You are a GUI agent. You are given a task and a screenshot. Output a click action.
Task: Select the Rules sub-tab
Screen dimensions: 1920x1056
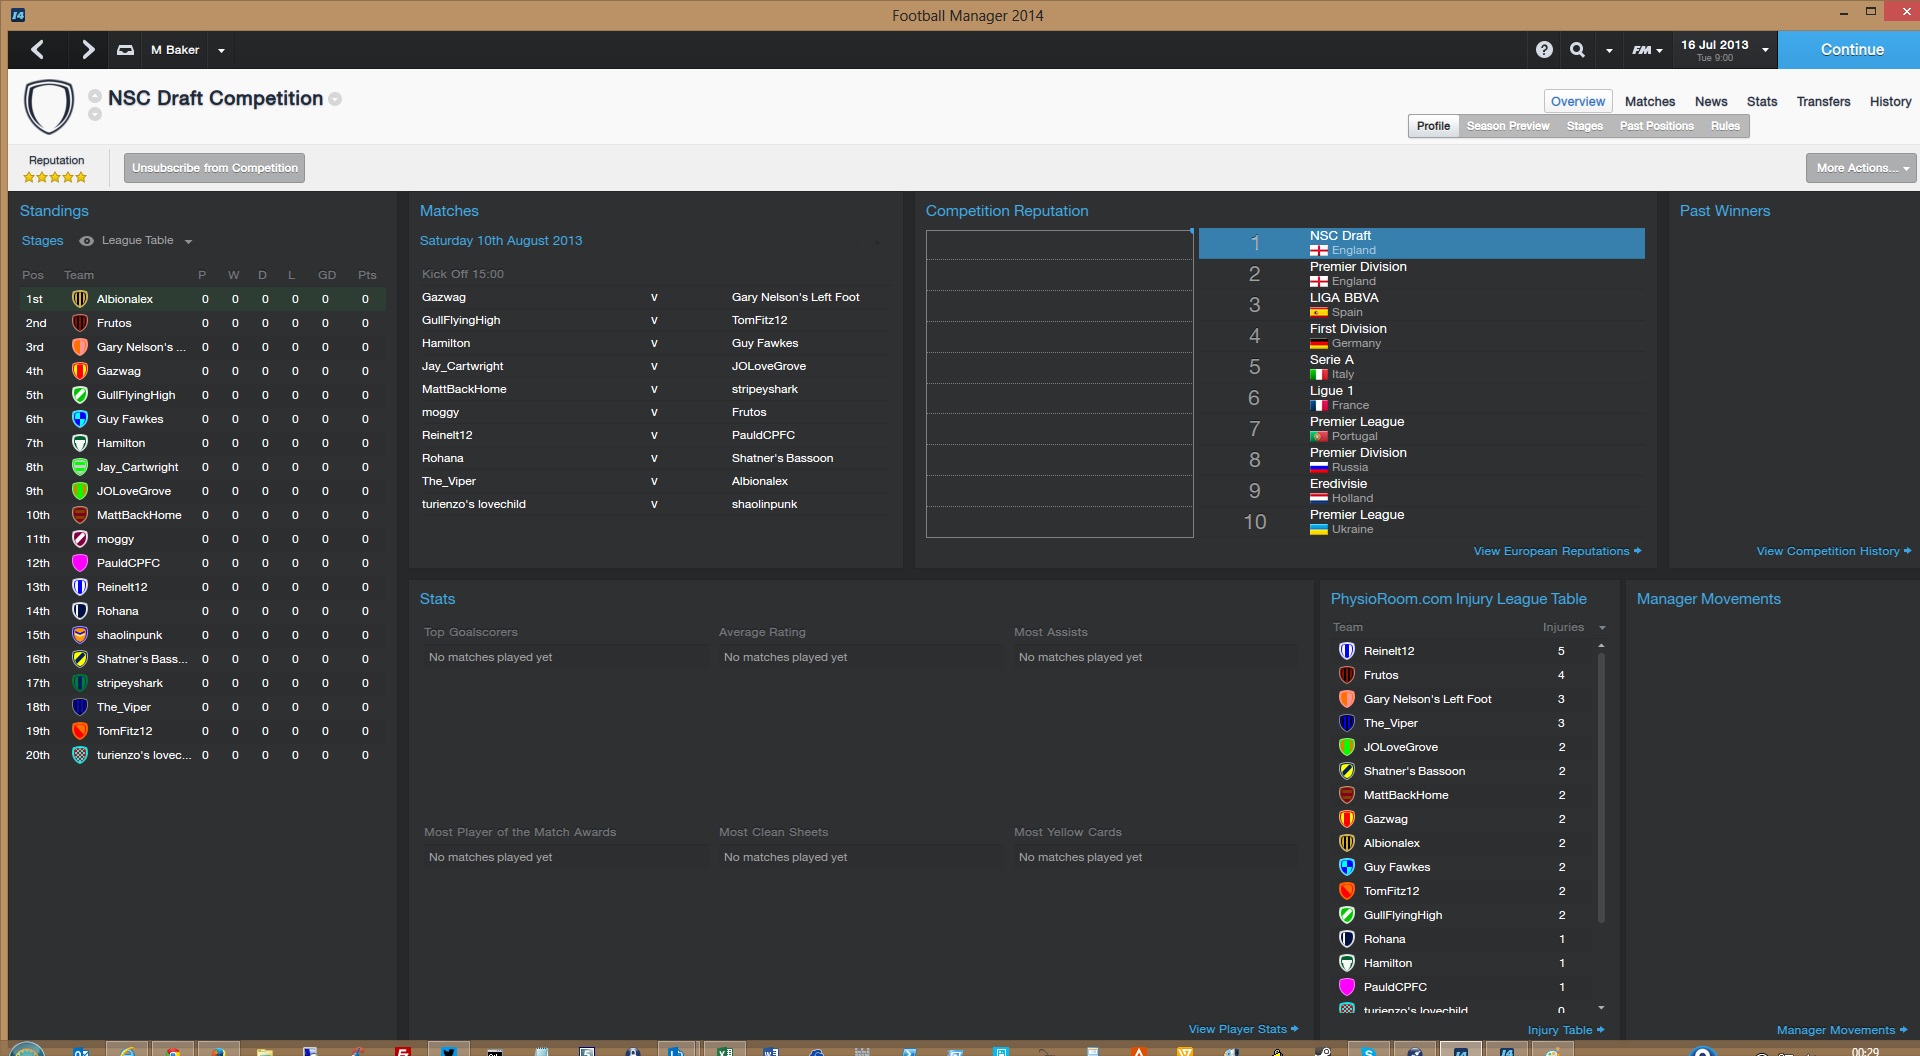pos(1725,126)
